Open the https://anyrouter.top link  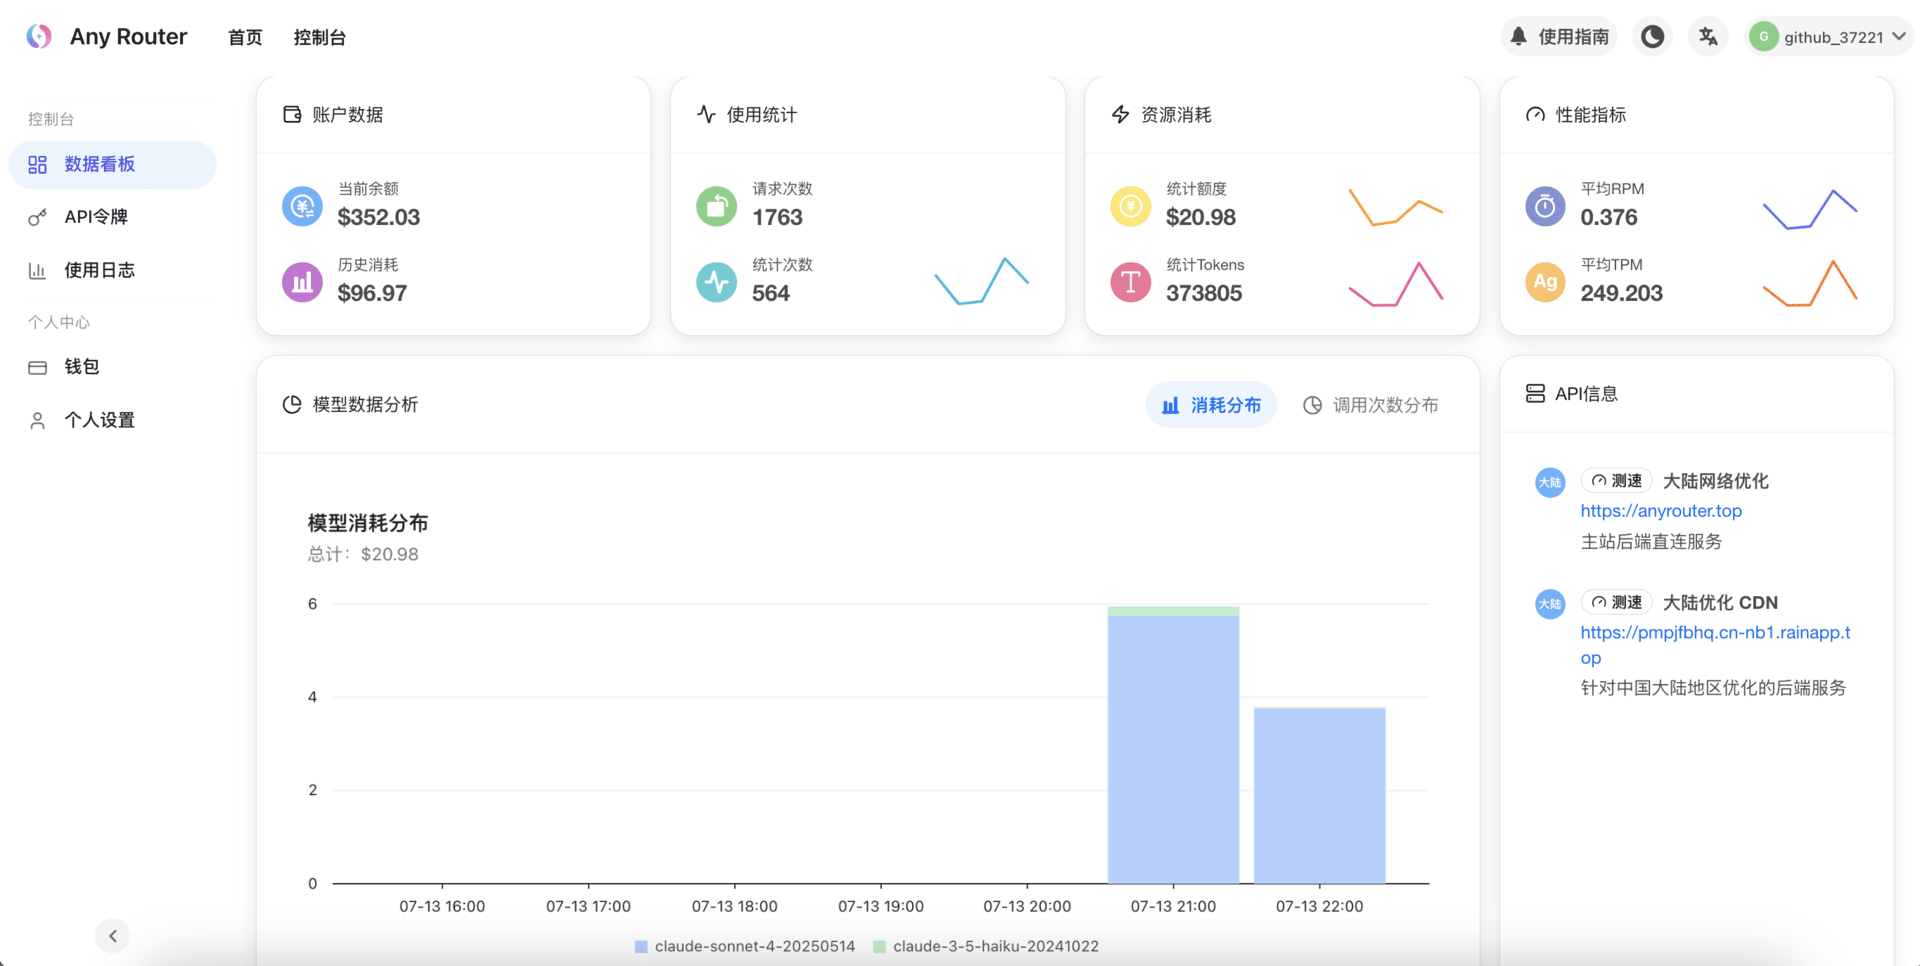coord(1660,511)
